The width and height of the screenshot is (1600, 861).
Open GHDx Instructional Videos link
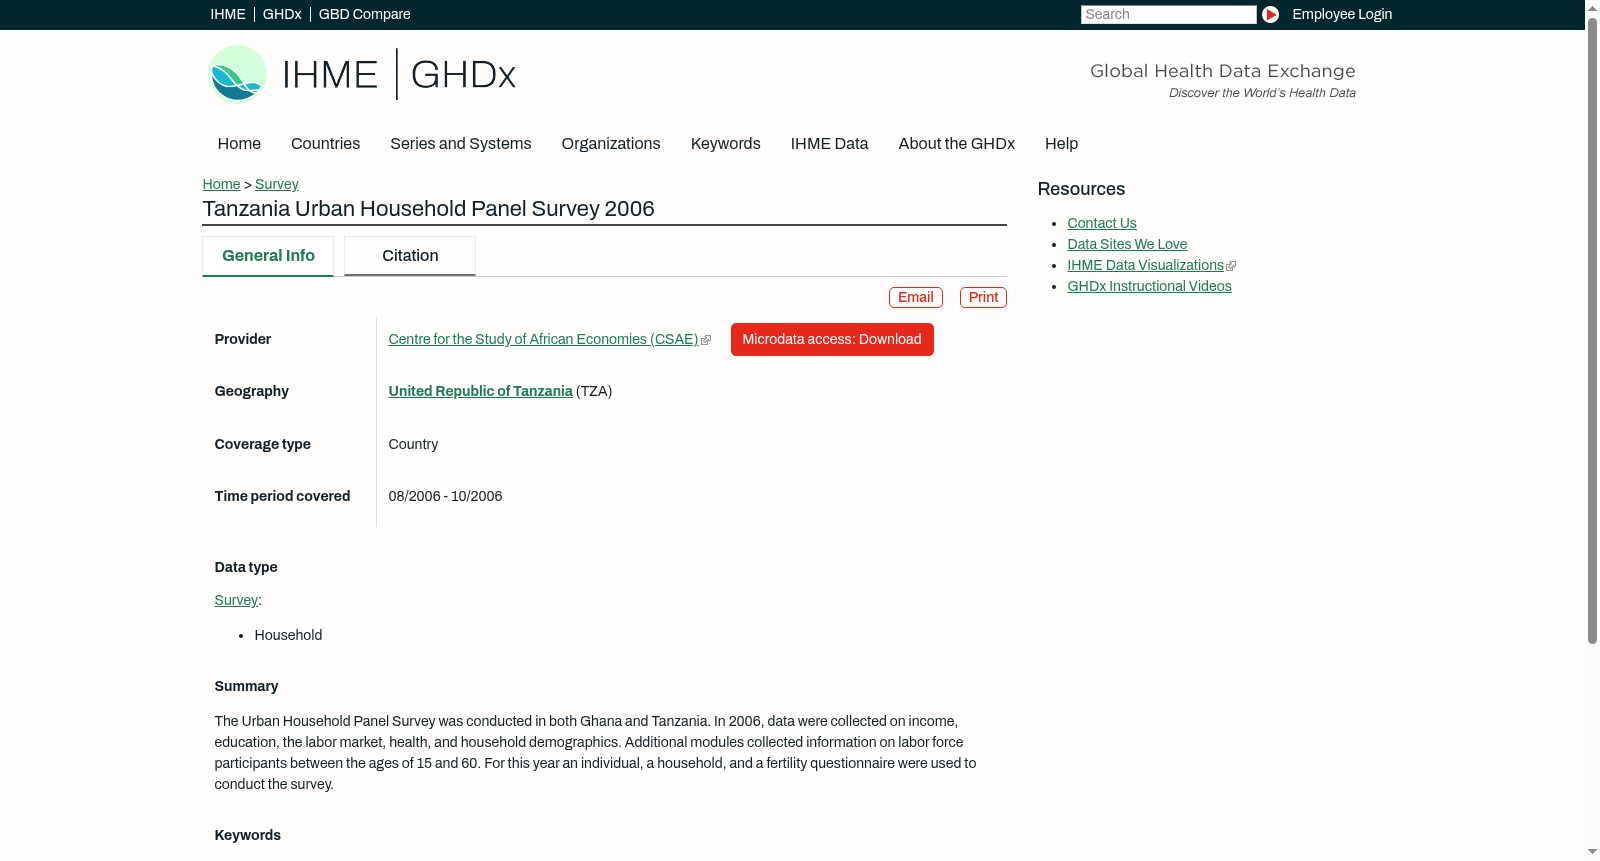[1149, 287]
